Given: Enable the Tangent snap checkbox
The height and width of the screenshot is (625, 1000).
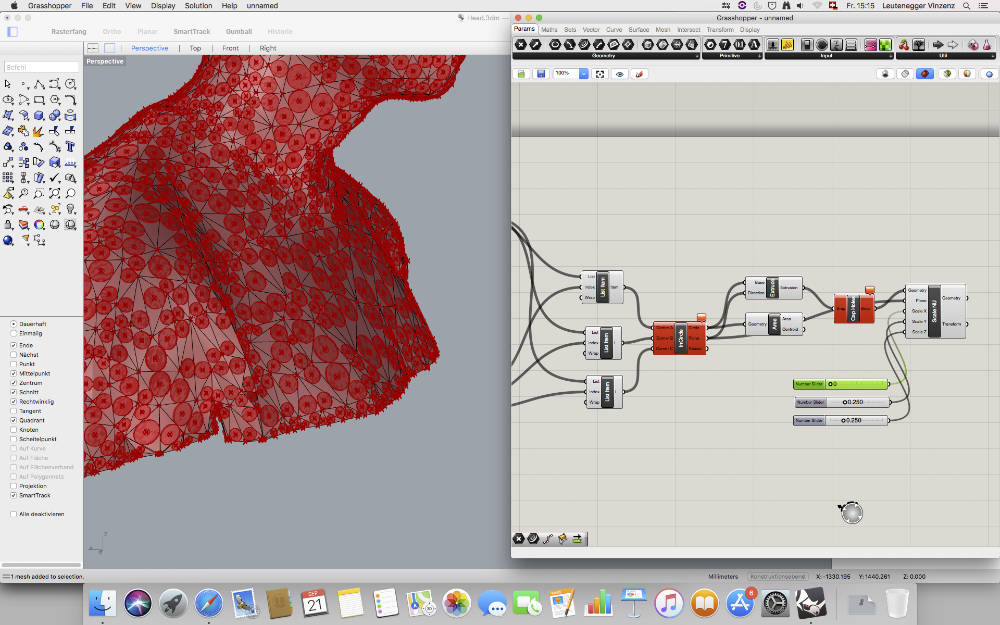Looking at the screenshot, I should pos(13,411).
